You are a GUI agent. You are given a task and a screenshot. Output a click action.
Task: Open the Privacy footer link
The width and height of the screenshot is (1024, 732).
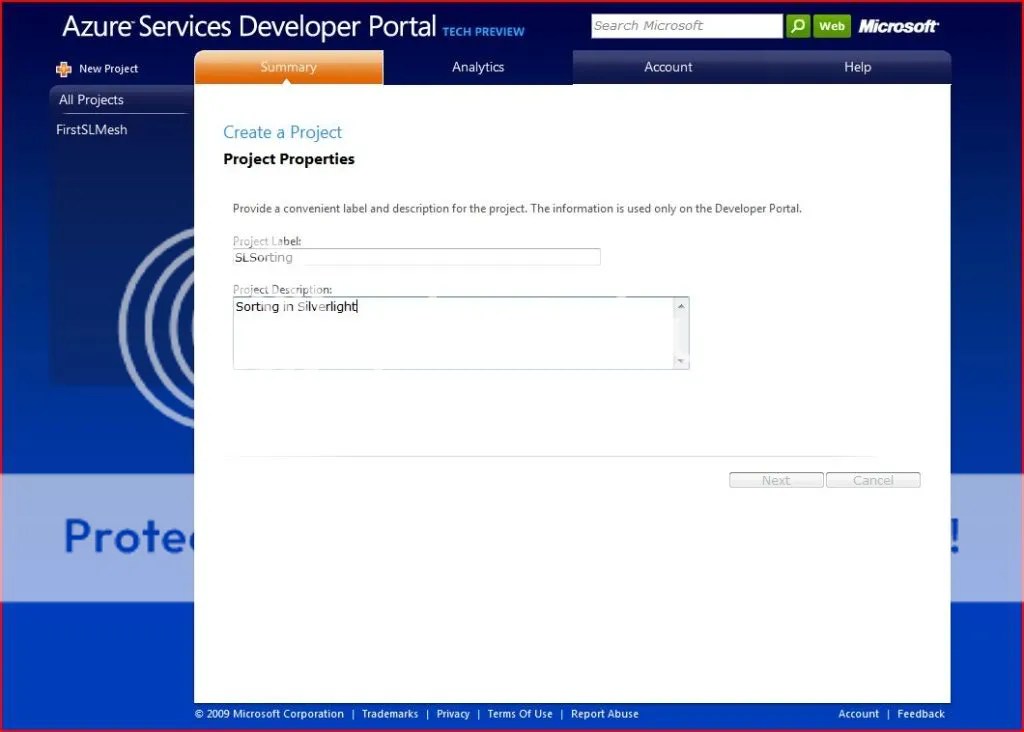(x=453, y=714)
